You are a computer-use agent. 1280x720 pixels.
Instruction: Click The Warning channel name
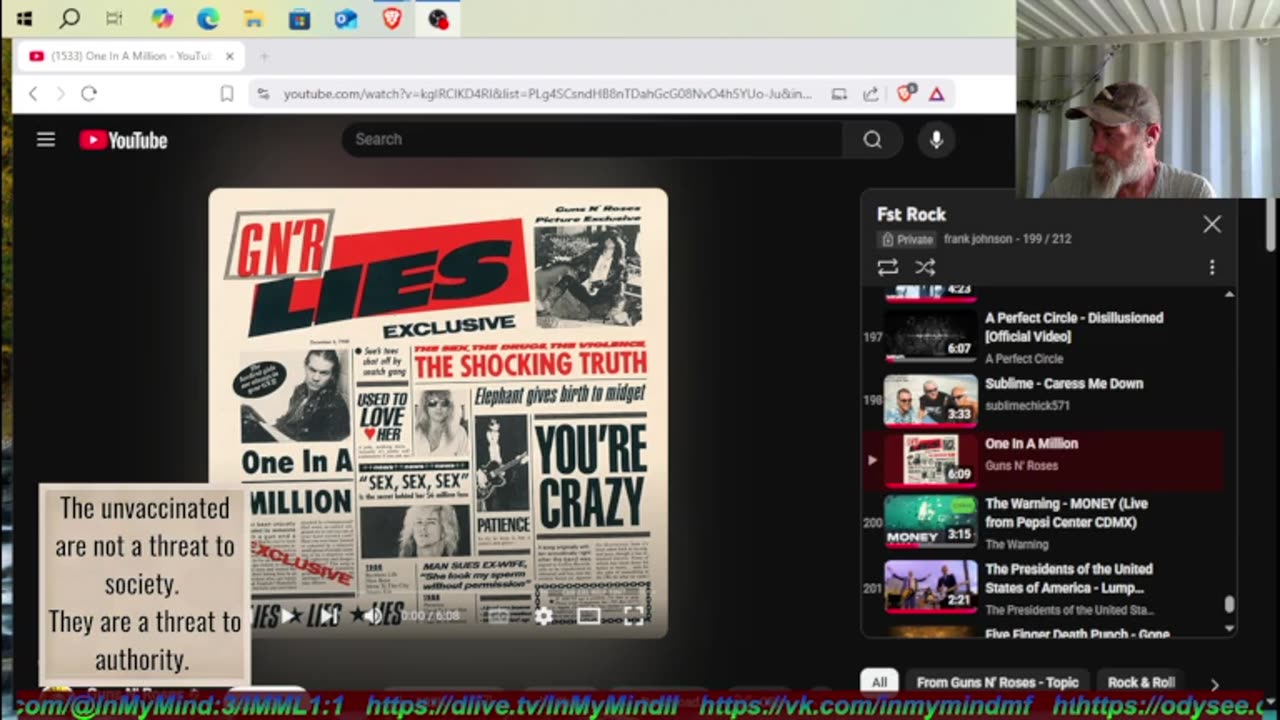(x=1017, y=544)
